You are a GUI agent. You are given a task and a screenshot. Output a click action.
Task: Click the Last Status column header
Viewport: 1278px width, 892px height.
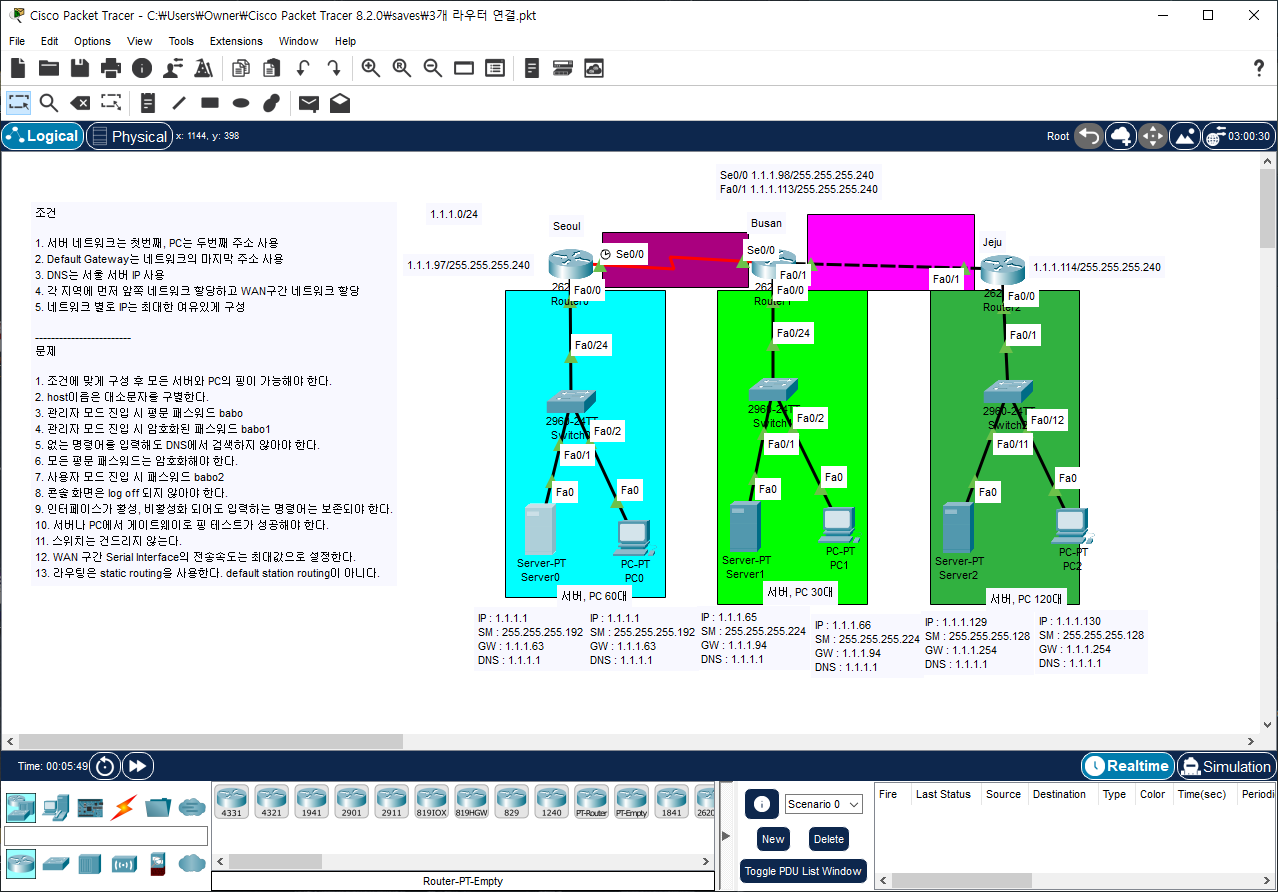click(943, 794)
